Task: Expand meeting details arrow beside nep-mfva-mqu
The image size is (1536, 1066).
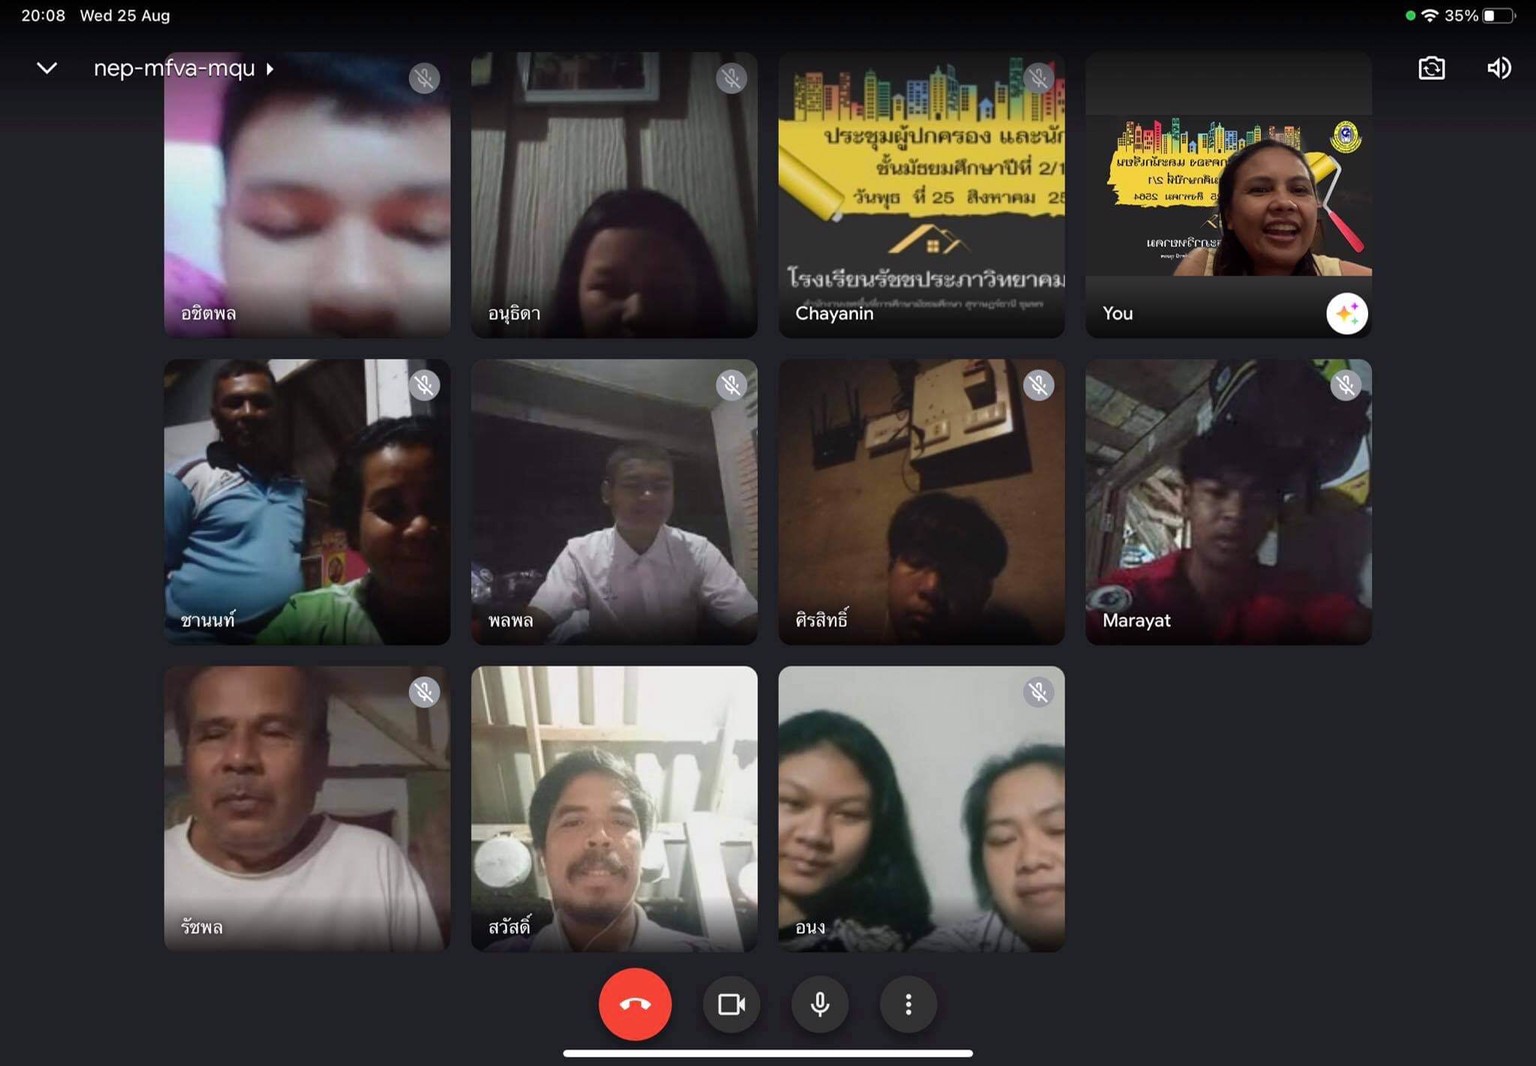Action: (270, 69)
